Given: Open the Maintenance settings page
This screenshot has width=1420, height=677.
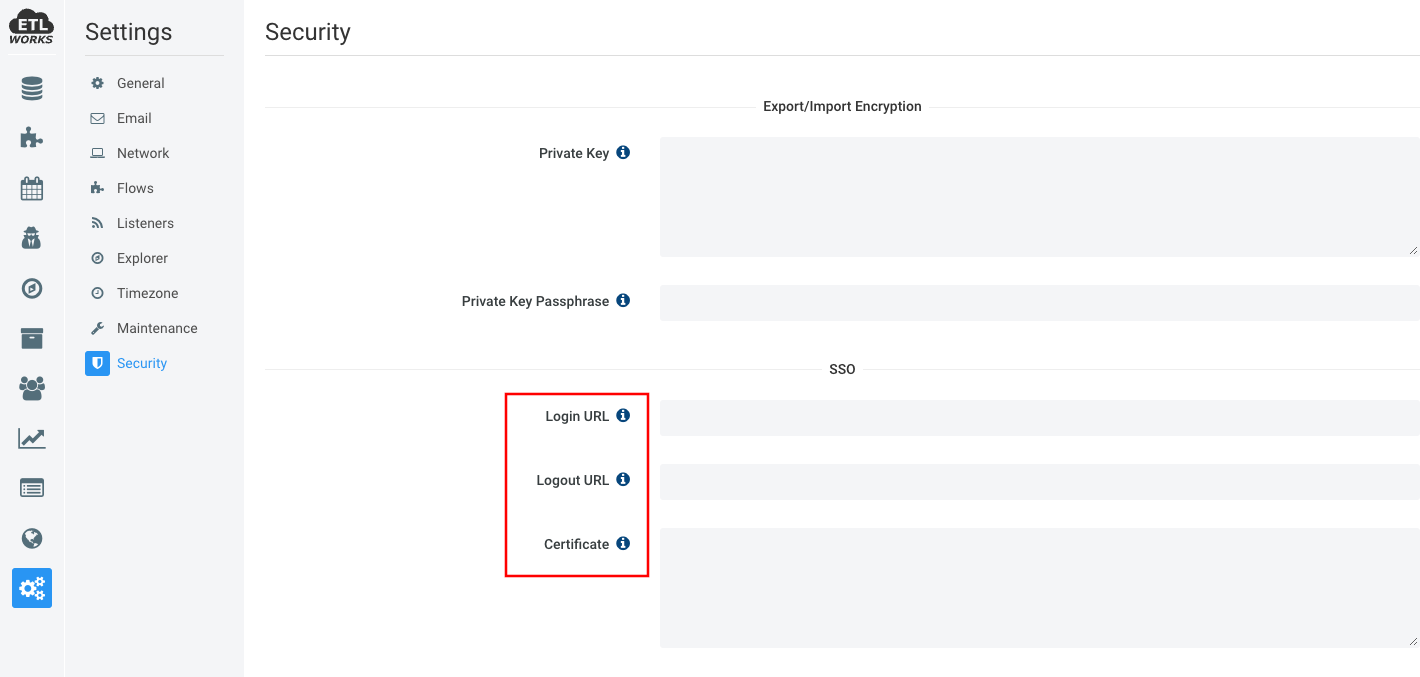Looking at the screenshot, I should click(x=157, y=328).
